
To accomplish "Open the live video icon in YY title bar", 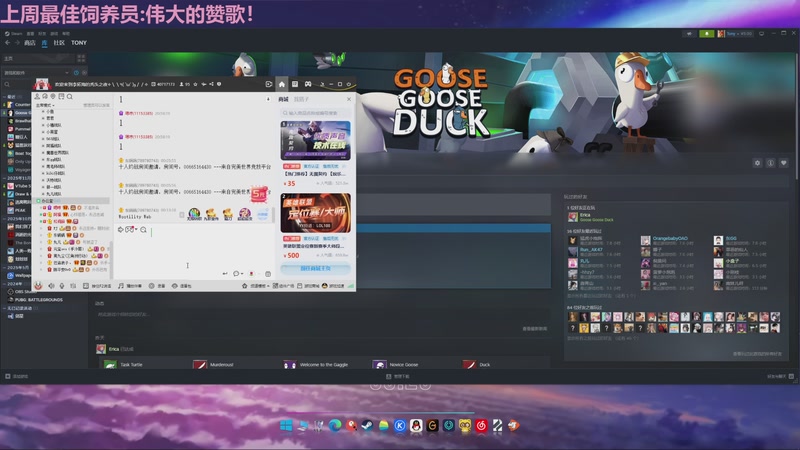I will click(x=269, y=84).
